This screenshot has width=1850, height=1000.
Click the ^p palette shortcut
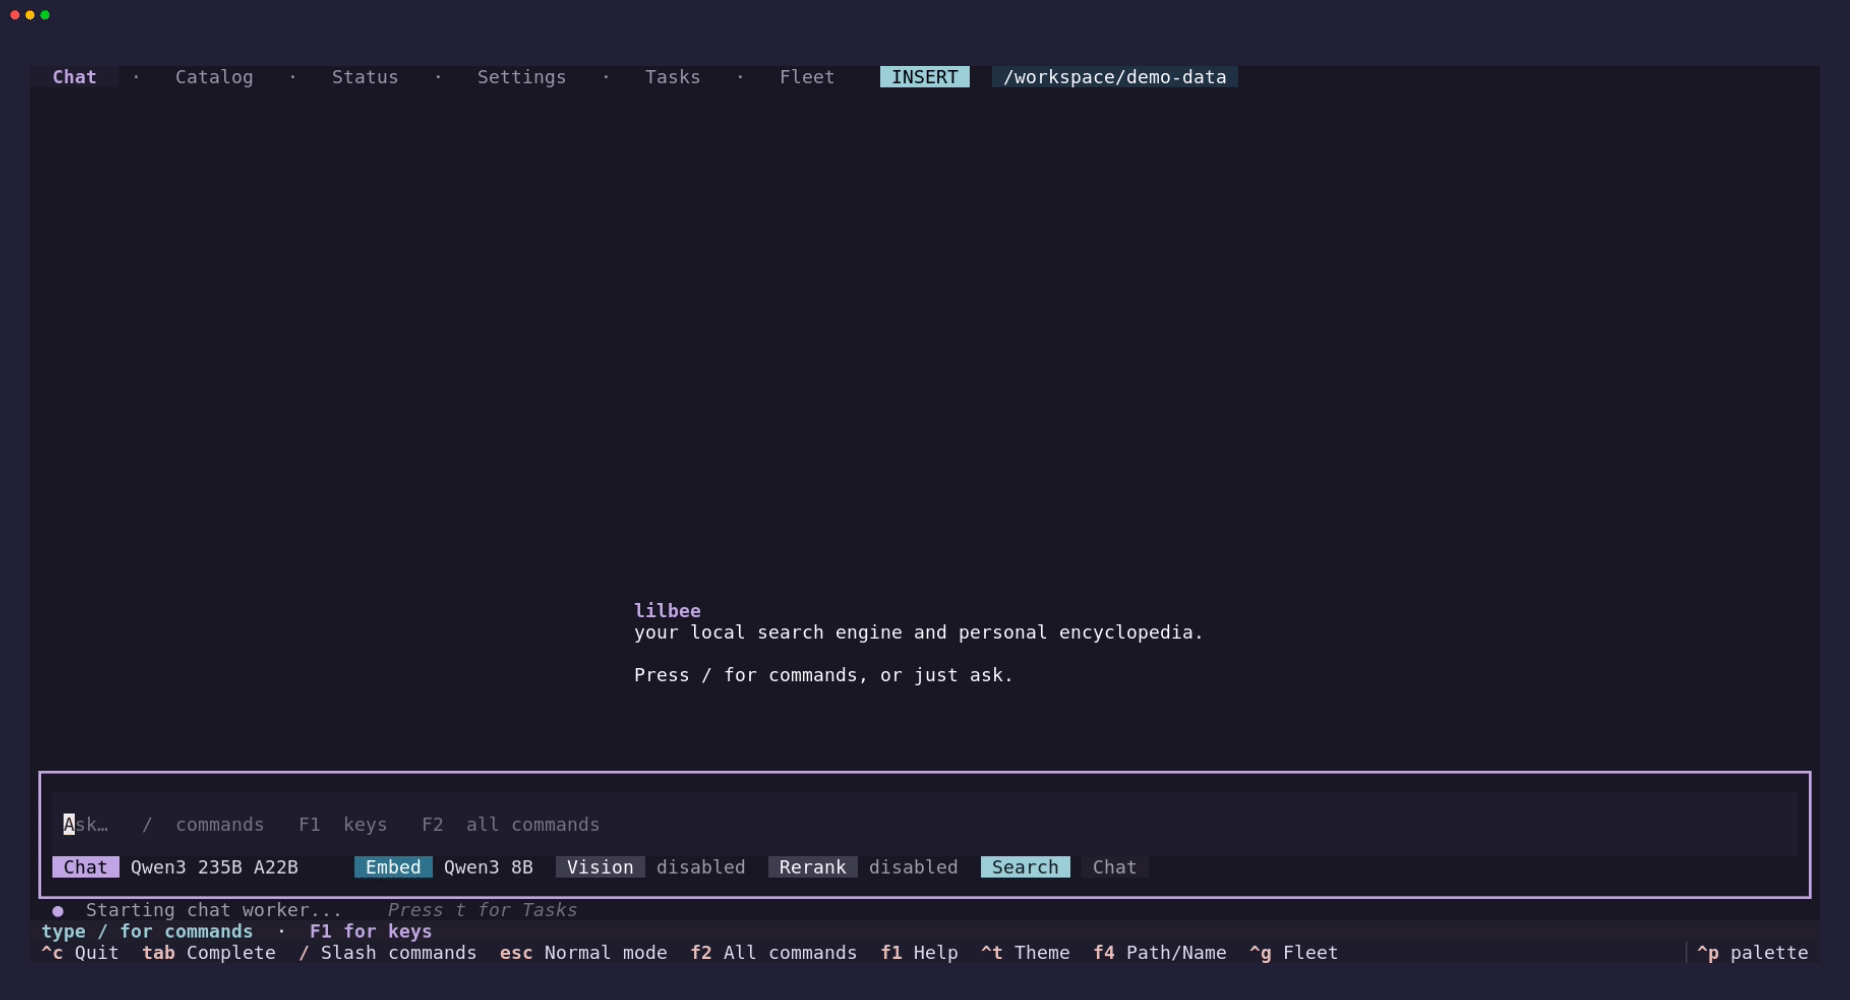pos(1752,953)
